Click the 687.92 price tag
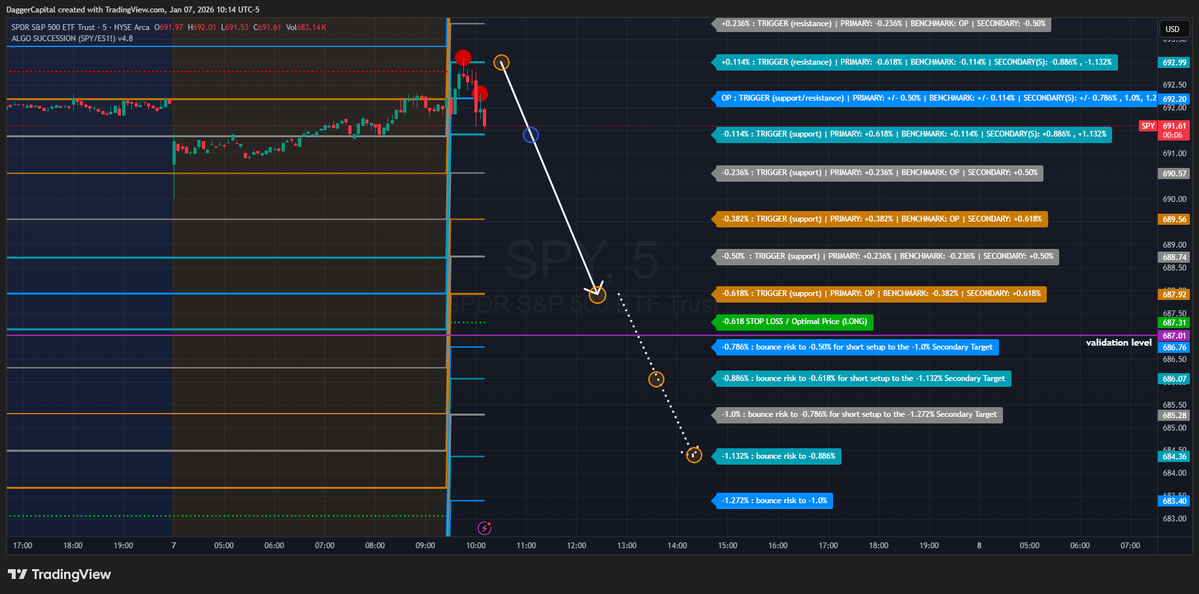1199x594 pixels. tap(1174, 294)
